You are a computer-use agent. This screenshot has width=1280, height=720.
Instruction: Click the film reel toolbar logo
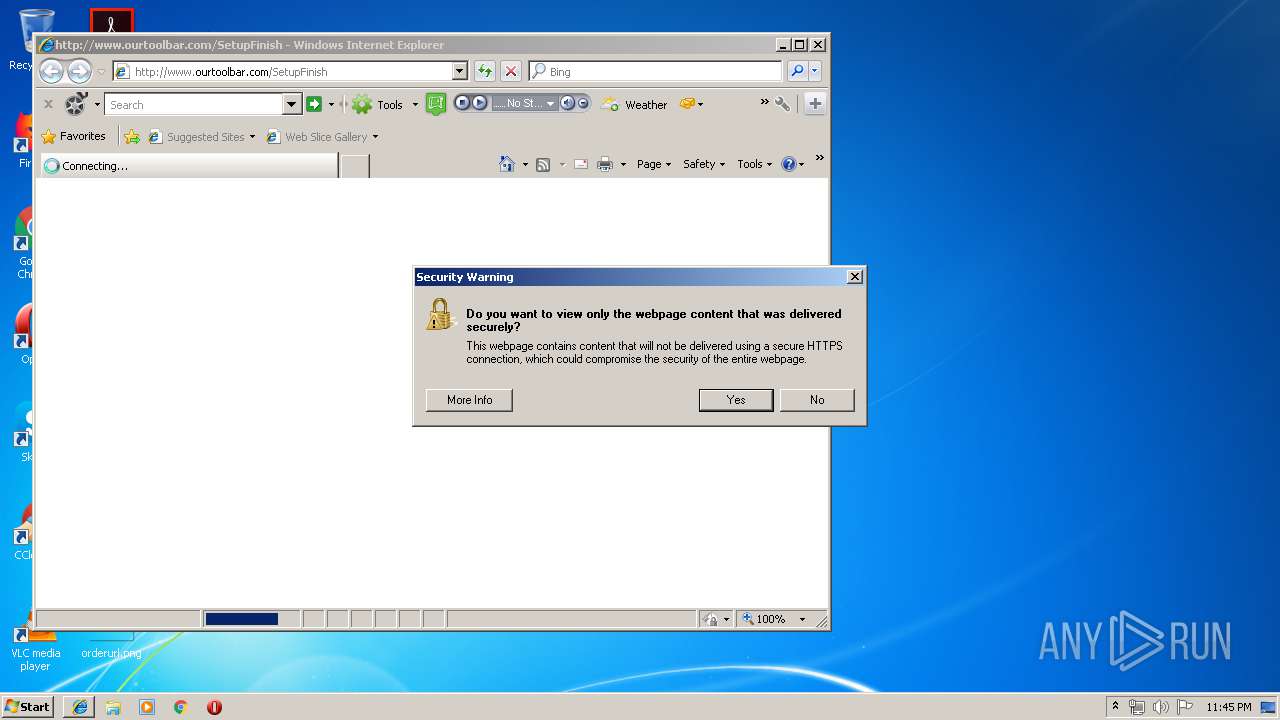76,104
